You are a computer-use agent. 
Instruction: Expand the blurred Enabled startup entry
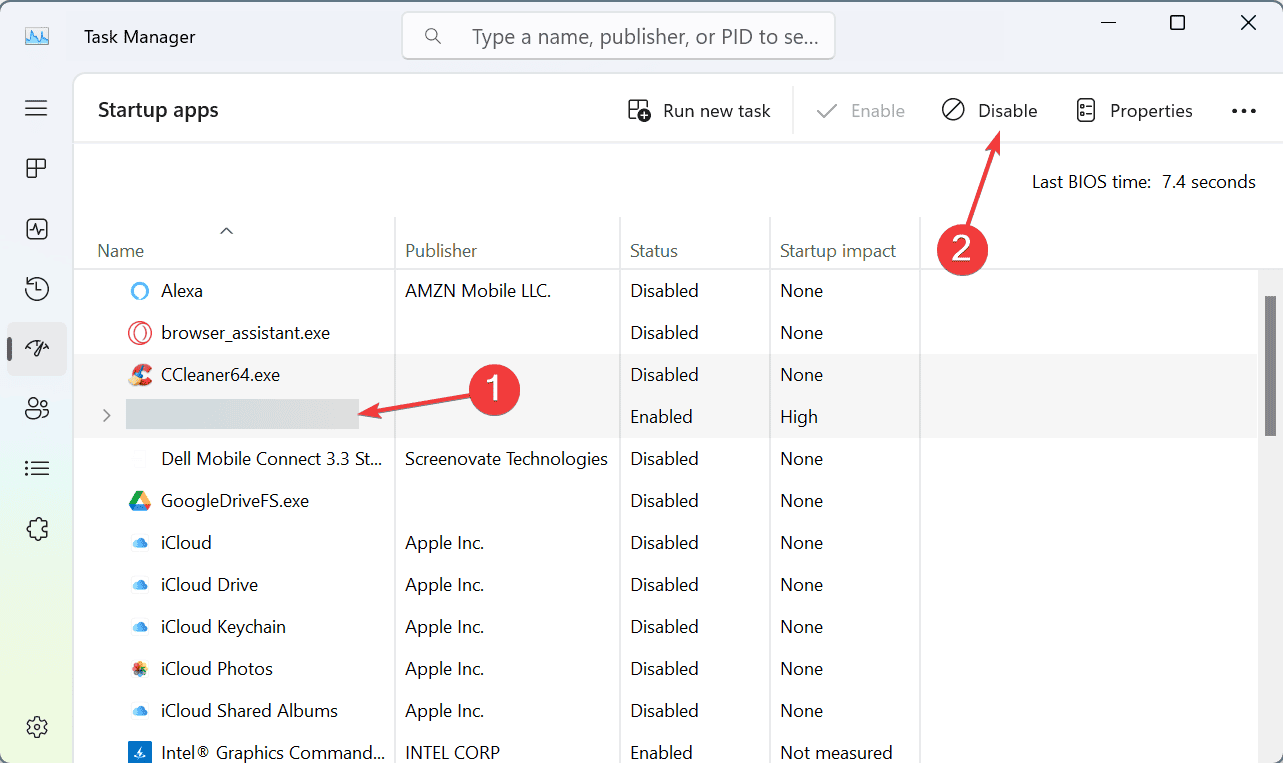pyautogui.click(x=106, y=416)
